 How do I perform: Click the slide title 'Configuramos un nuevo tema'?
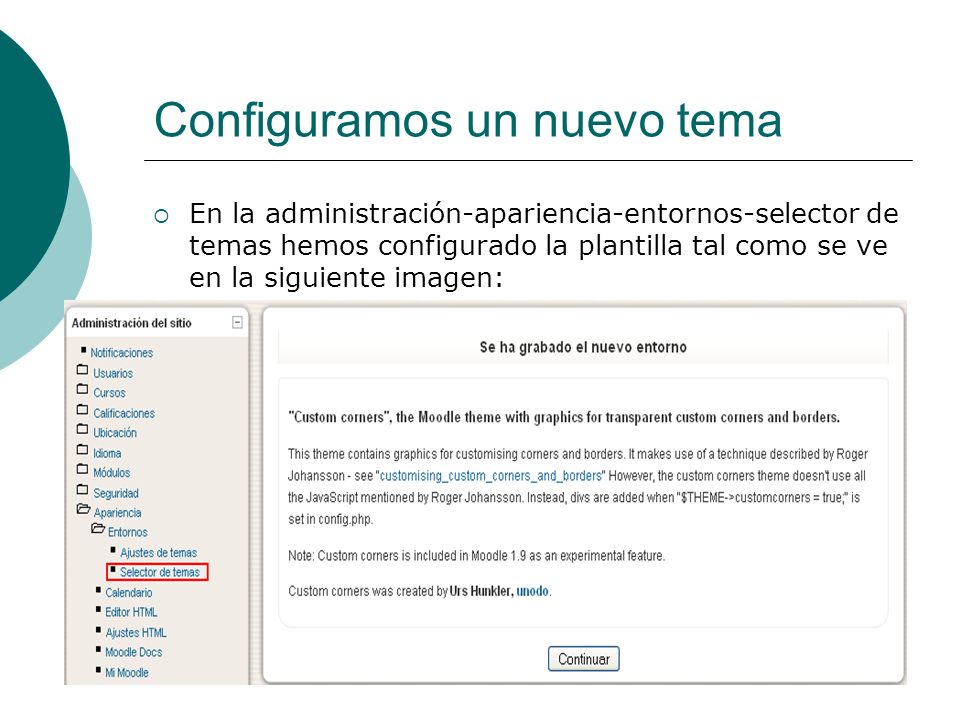pos(468,121)
